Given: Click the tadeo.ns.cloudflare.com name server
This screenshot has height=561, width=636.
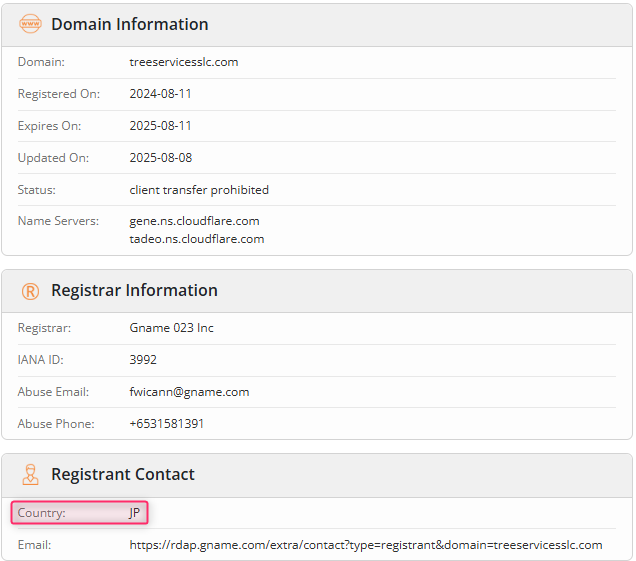Looking at the screenshot, I should pos(197,239).
